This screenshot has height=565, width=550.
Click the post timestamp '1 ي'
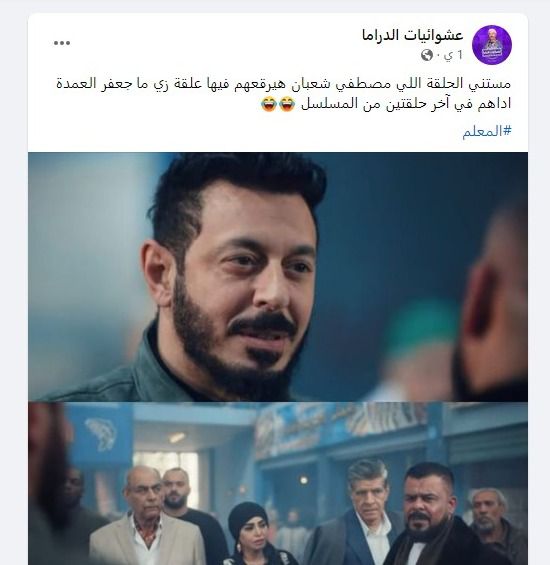coord(453,55)
